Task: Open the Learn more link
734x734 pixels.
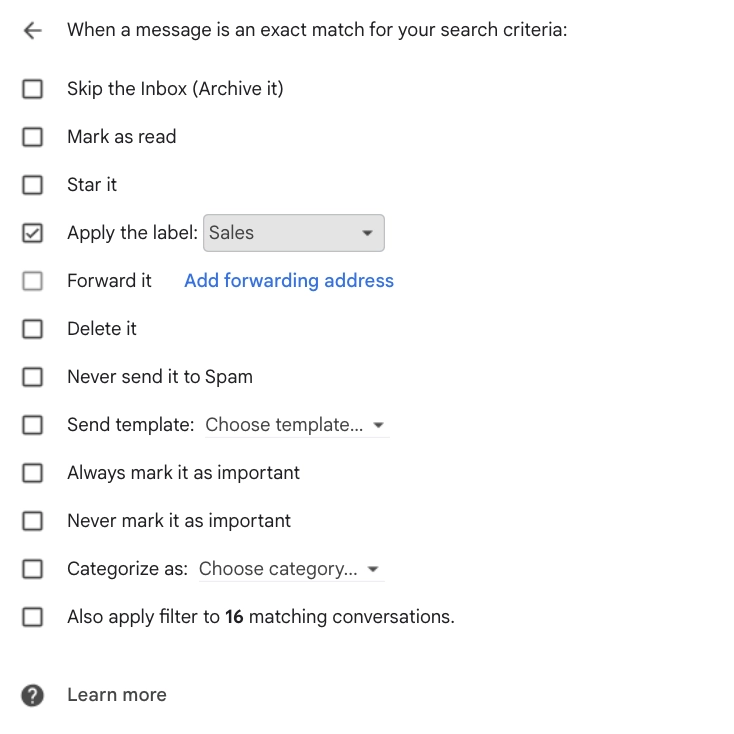Action: (x=116, y=695)
